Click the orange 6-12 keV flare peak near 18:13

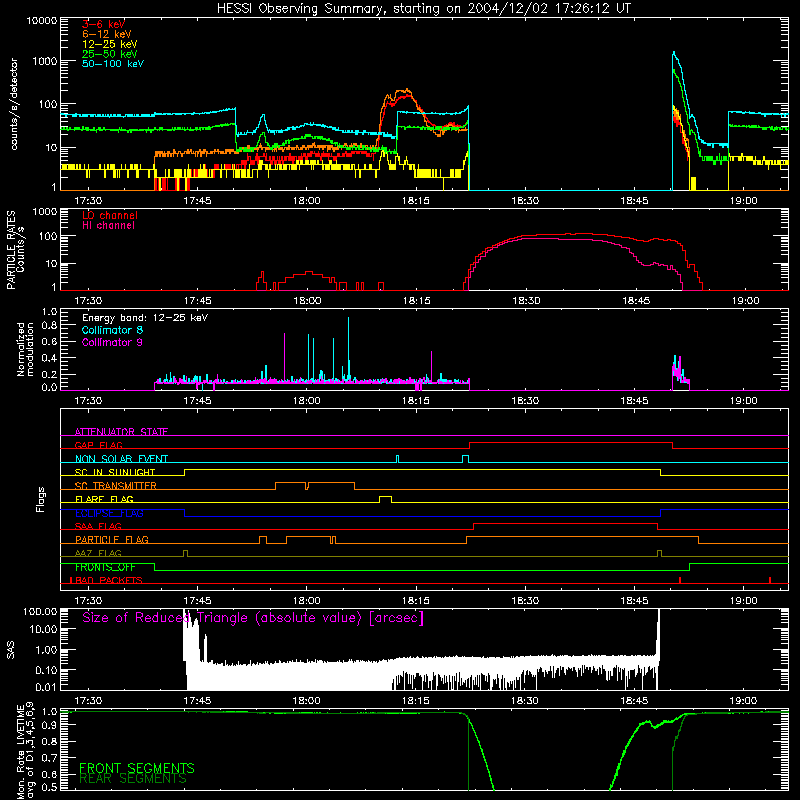[x=406, y=90]
